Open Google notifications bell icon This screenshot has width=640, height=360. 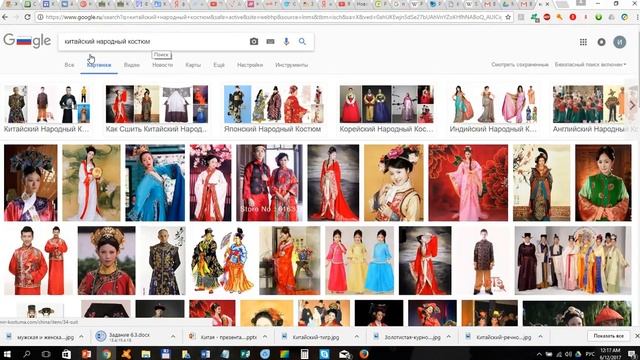point(601,42)
